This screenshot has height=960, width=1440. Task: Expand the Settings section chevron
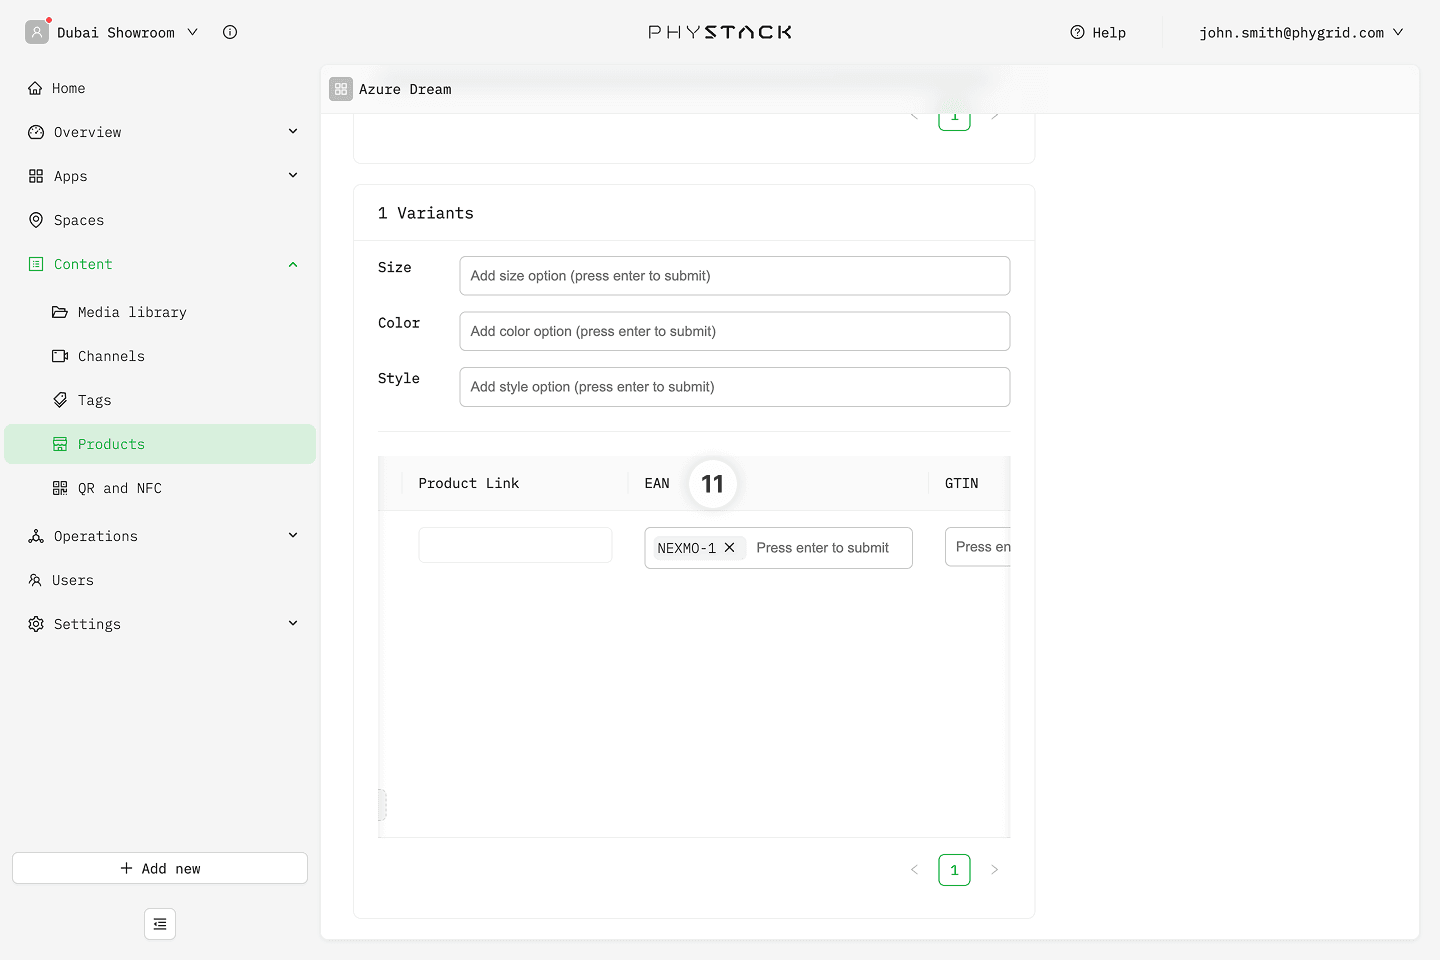tap(293, 623)
